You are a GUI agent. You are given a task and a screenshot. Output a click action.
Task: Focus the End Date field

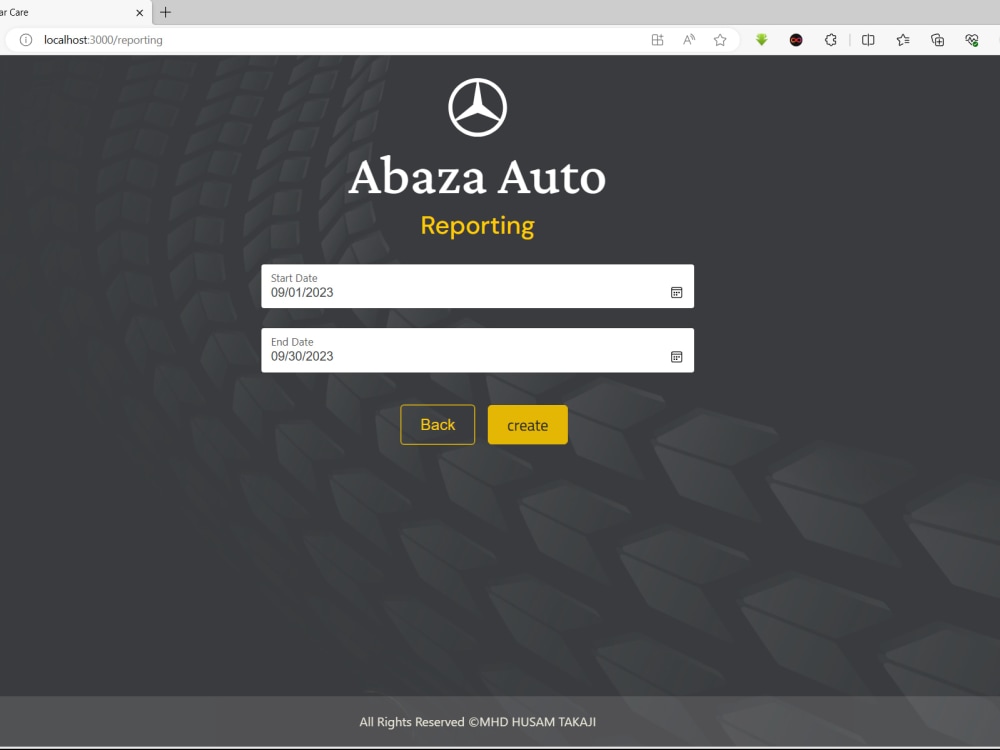477,350
